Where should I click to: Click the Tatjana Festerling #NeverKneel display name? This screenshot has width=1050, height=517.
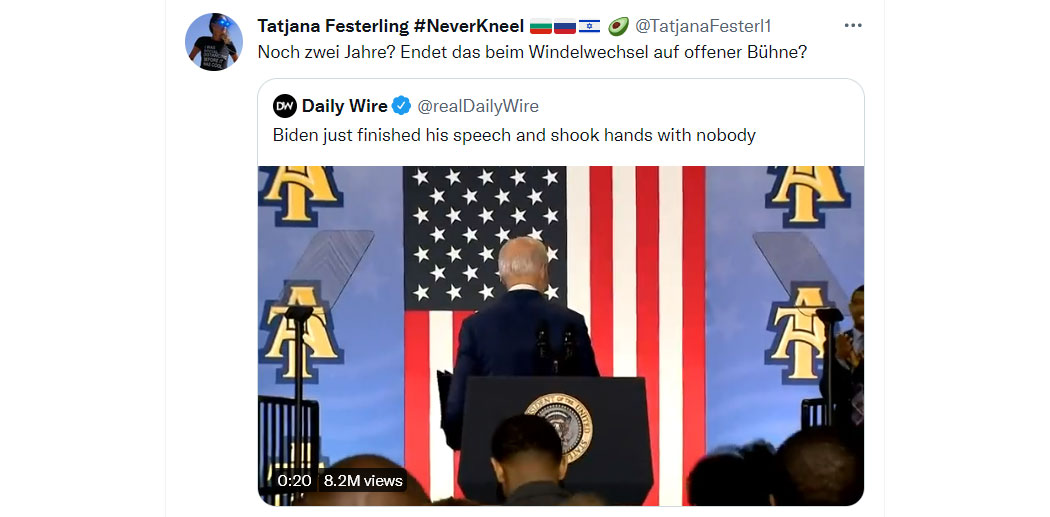coord(390,26)
